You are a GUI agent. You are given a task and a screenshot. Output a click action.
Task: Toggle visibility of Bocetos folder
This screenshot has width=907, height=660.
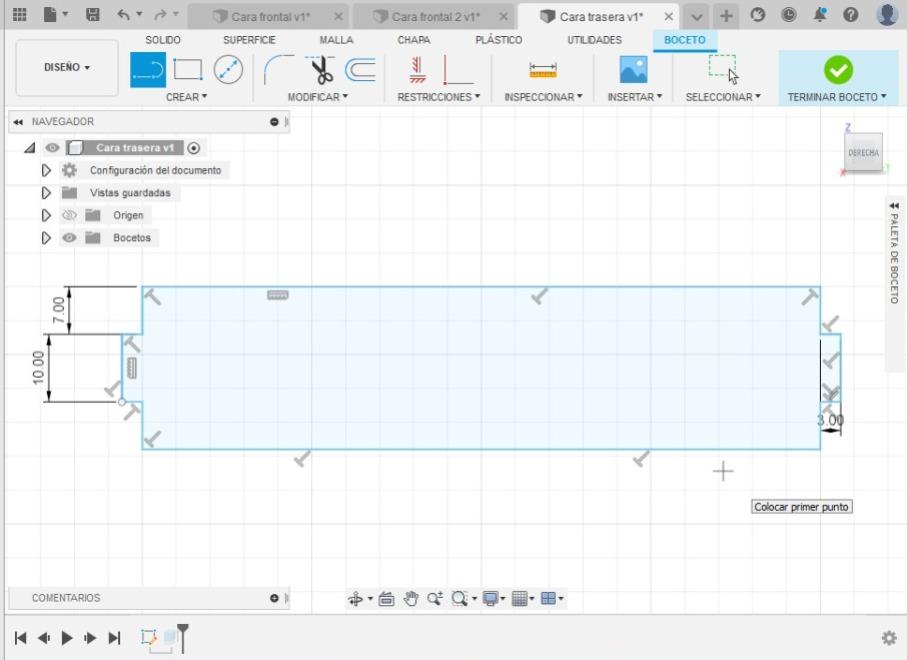pos(69,238)
